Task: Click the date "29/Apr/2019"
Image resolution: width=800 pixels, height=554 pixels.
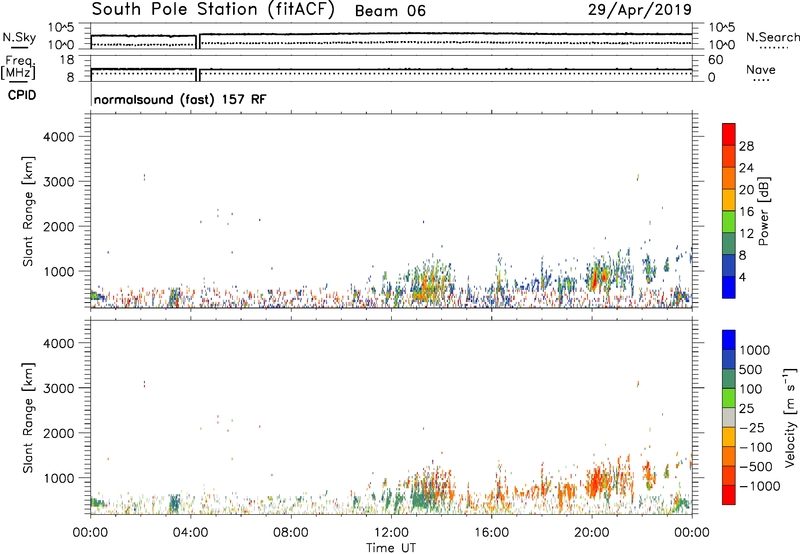Action: pos(640,10)
